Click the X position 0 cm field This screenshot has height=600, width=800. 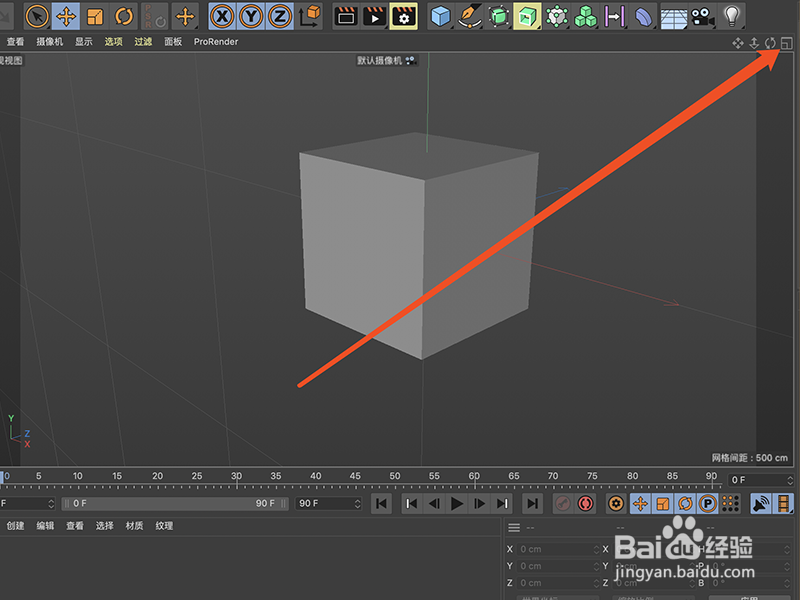coord(558,549)
